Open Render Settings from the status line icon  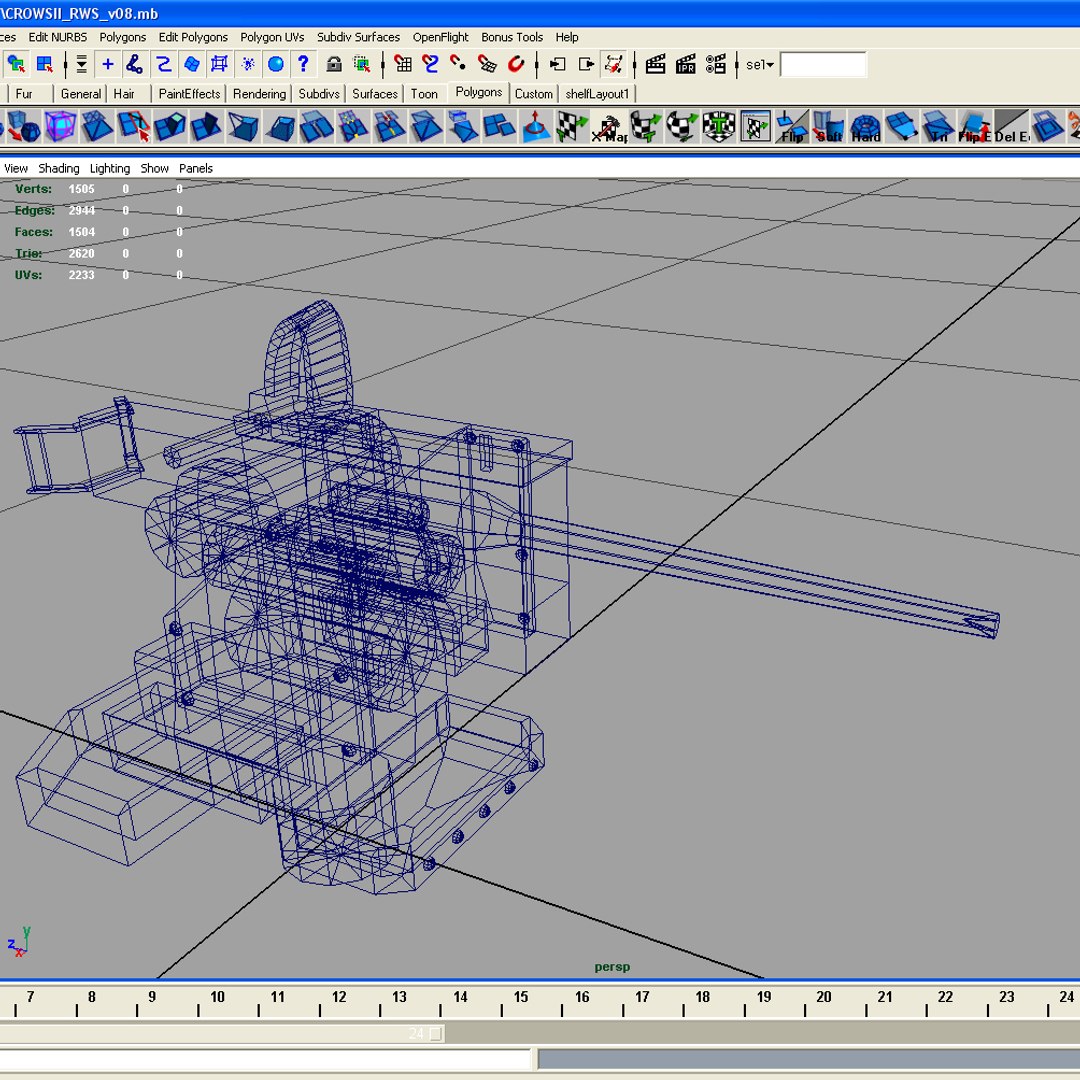pos(715,65)
